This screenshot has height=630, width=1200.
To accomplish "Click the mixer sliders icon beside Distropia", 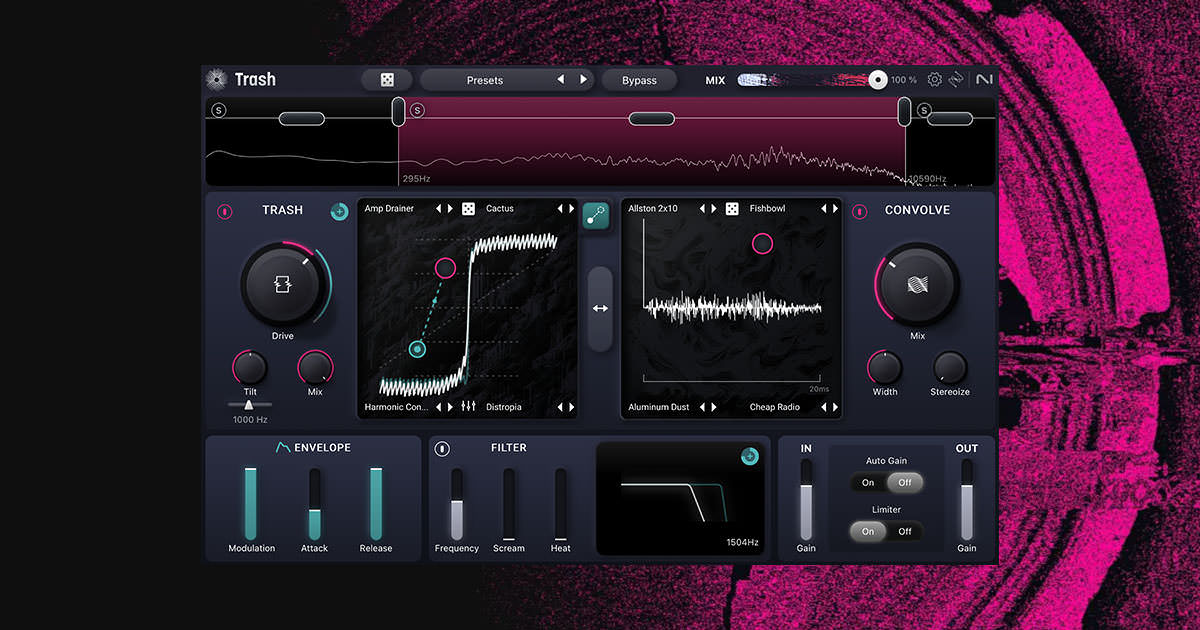I will tap(468, 407).
